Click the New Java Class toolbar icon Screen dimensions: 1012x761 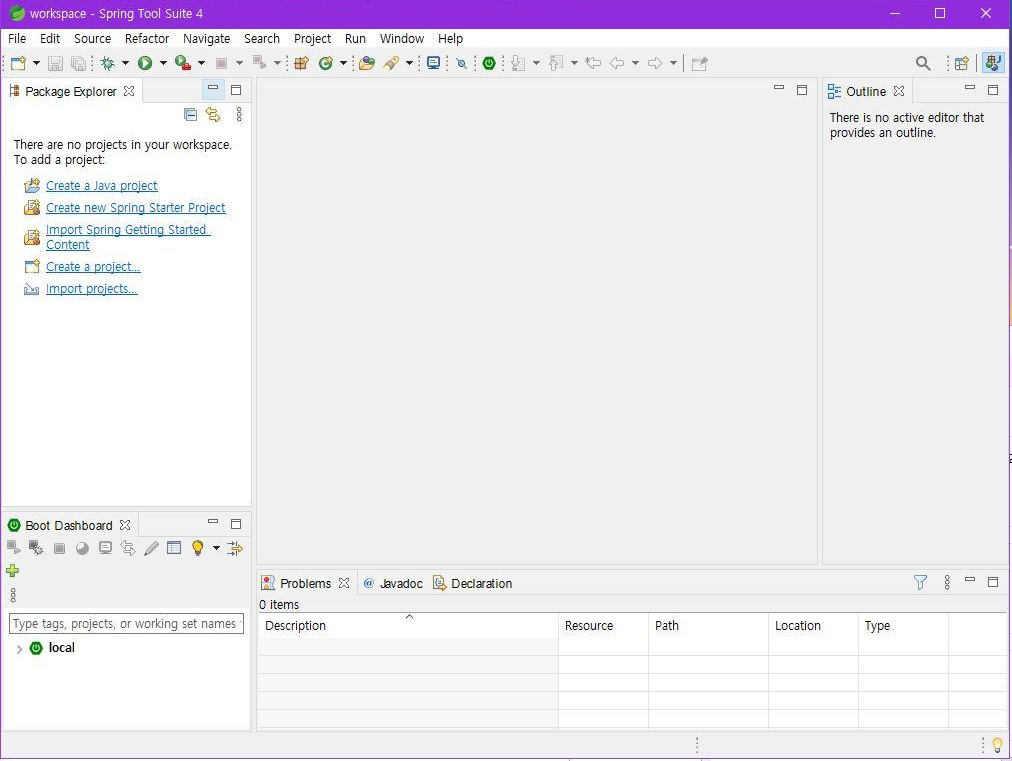click(x=326, y=63)
